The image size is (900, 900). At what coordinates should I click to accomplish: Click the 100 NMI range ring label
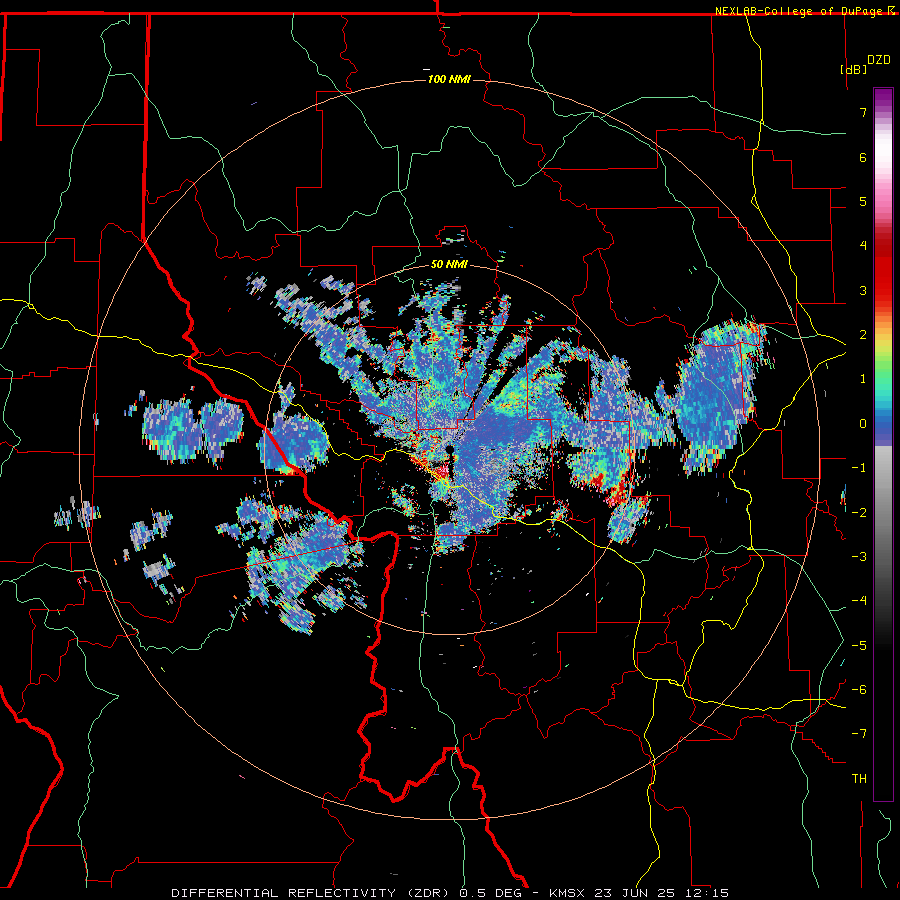click(449, 79)
